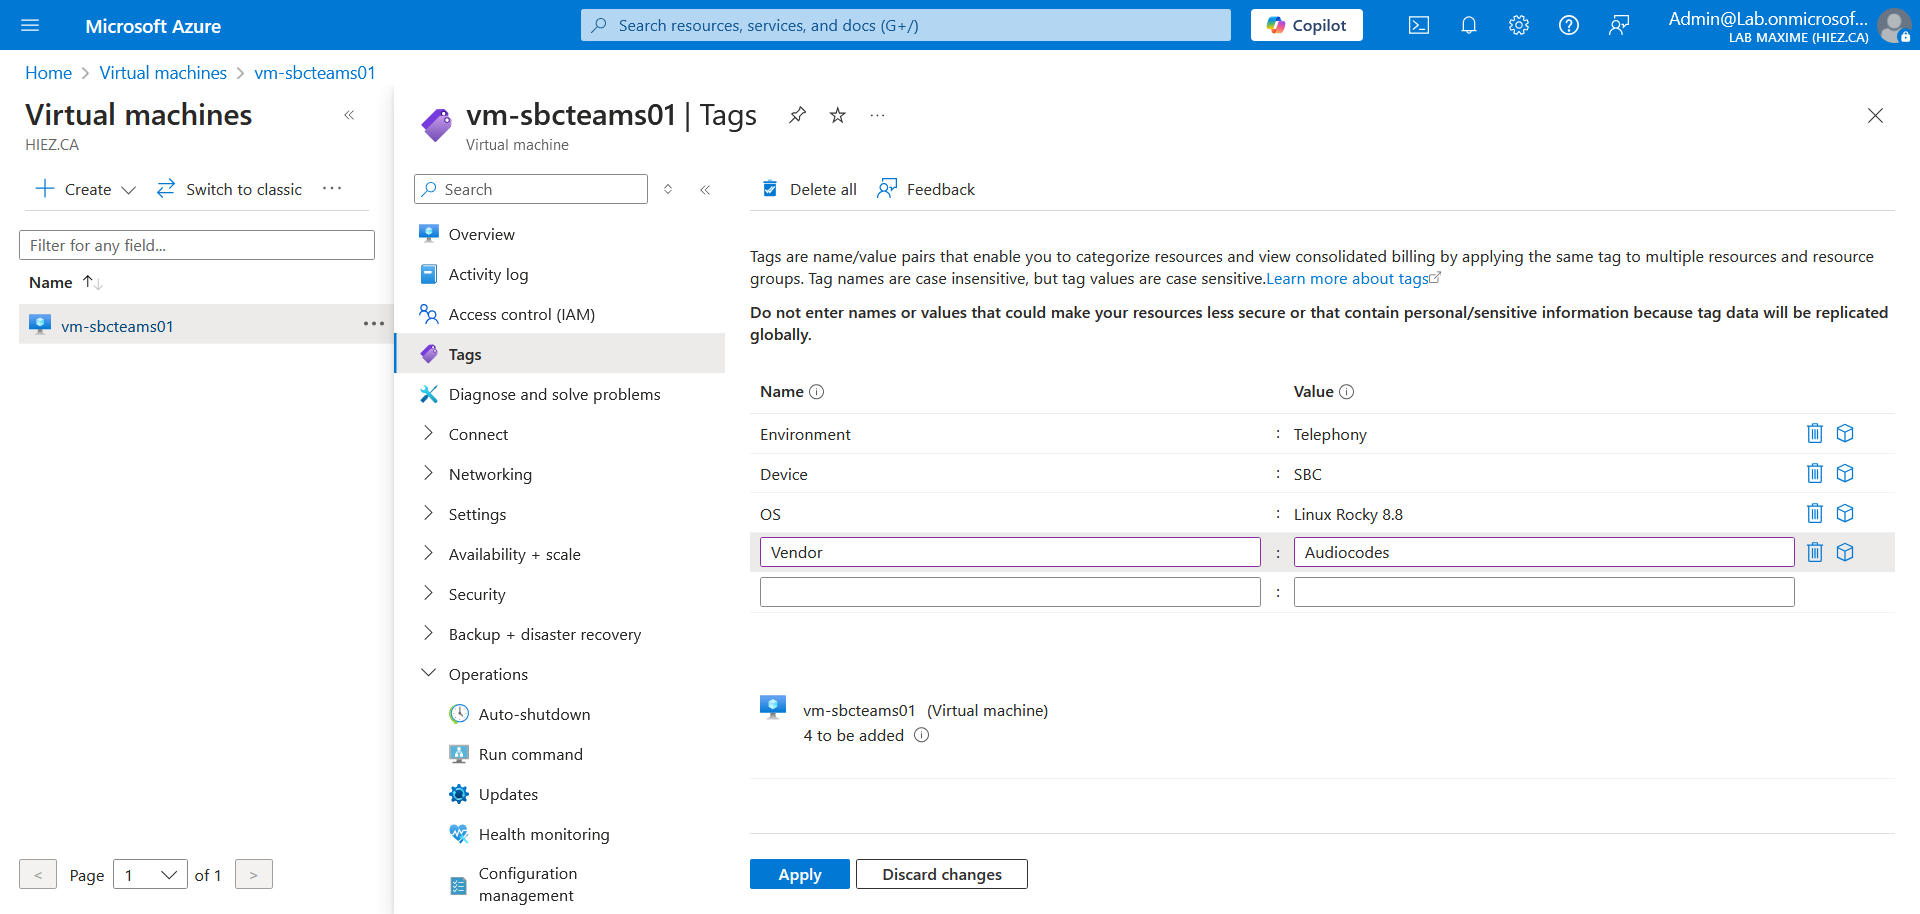
Task: Open portal settings gear
Action: pyautogui.click(x=1518, y=26)
